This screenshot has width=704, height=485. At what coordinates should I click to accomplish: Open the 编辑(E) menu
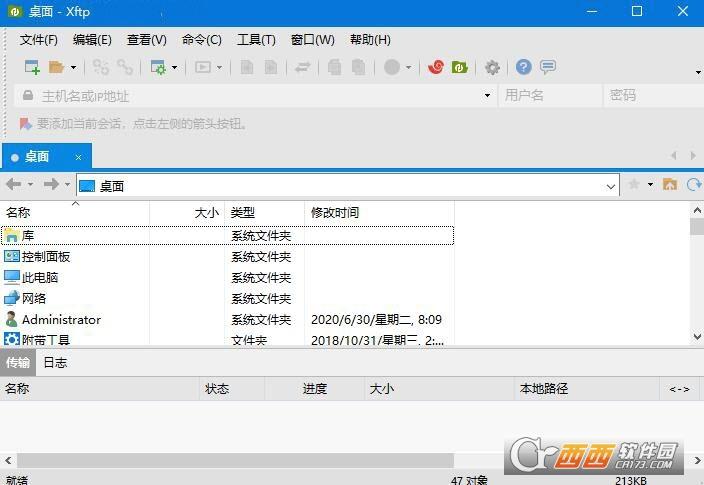pyautogui.click(x=92, y=40)
